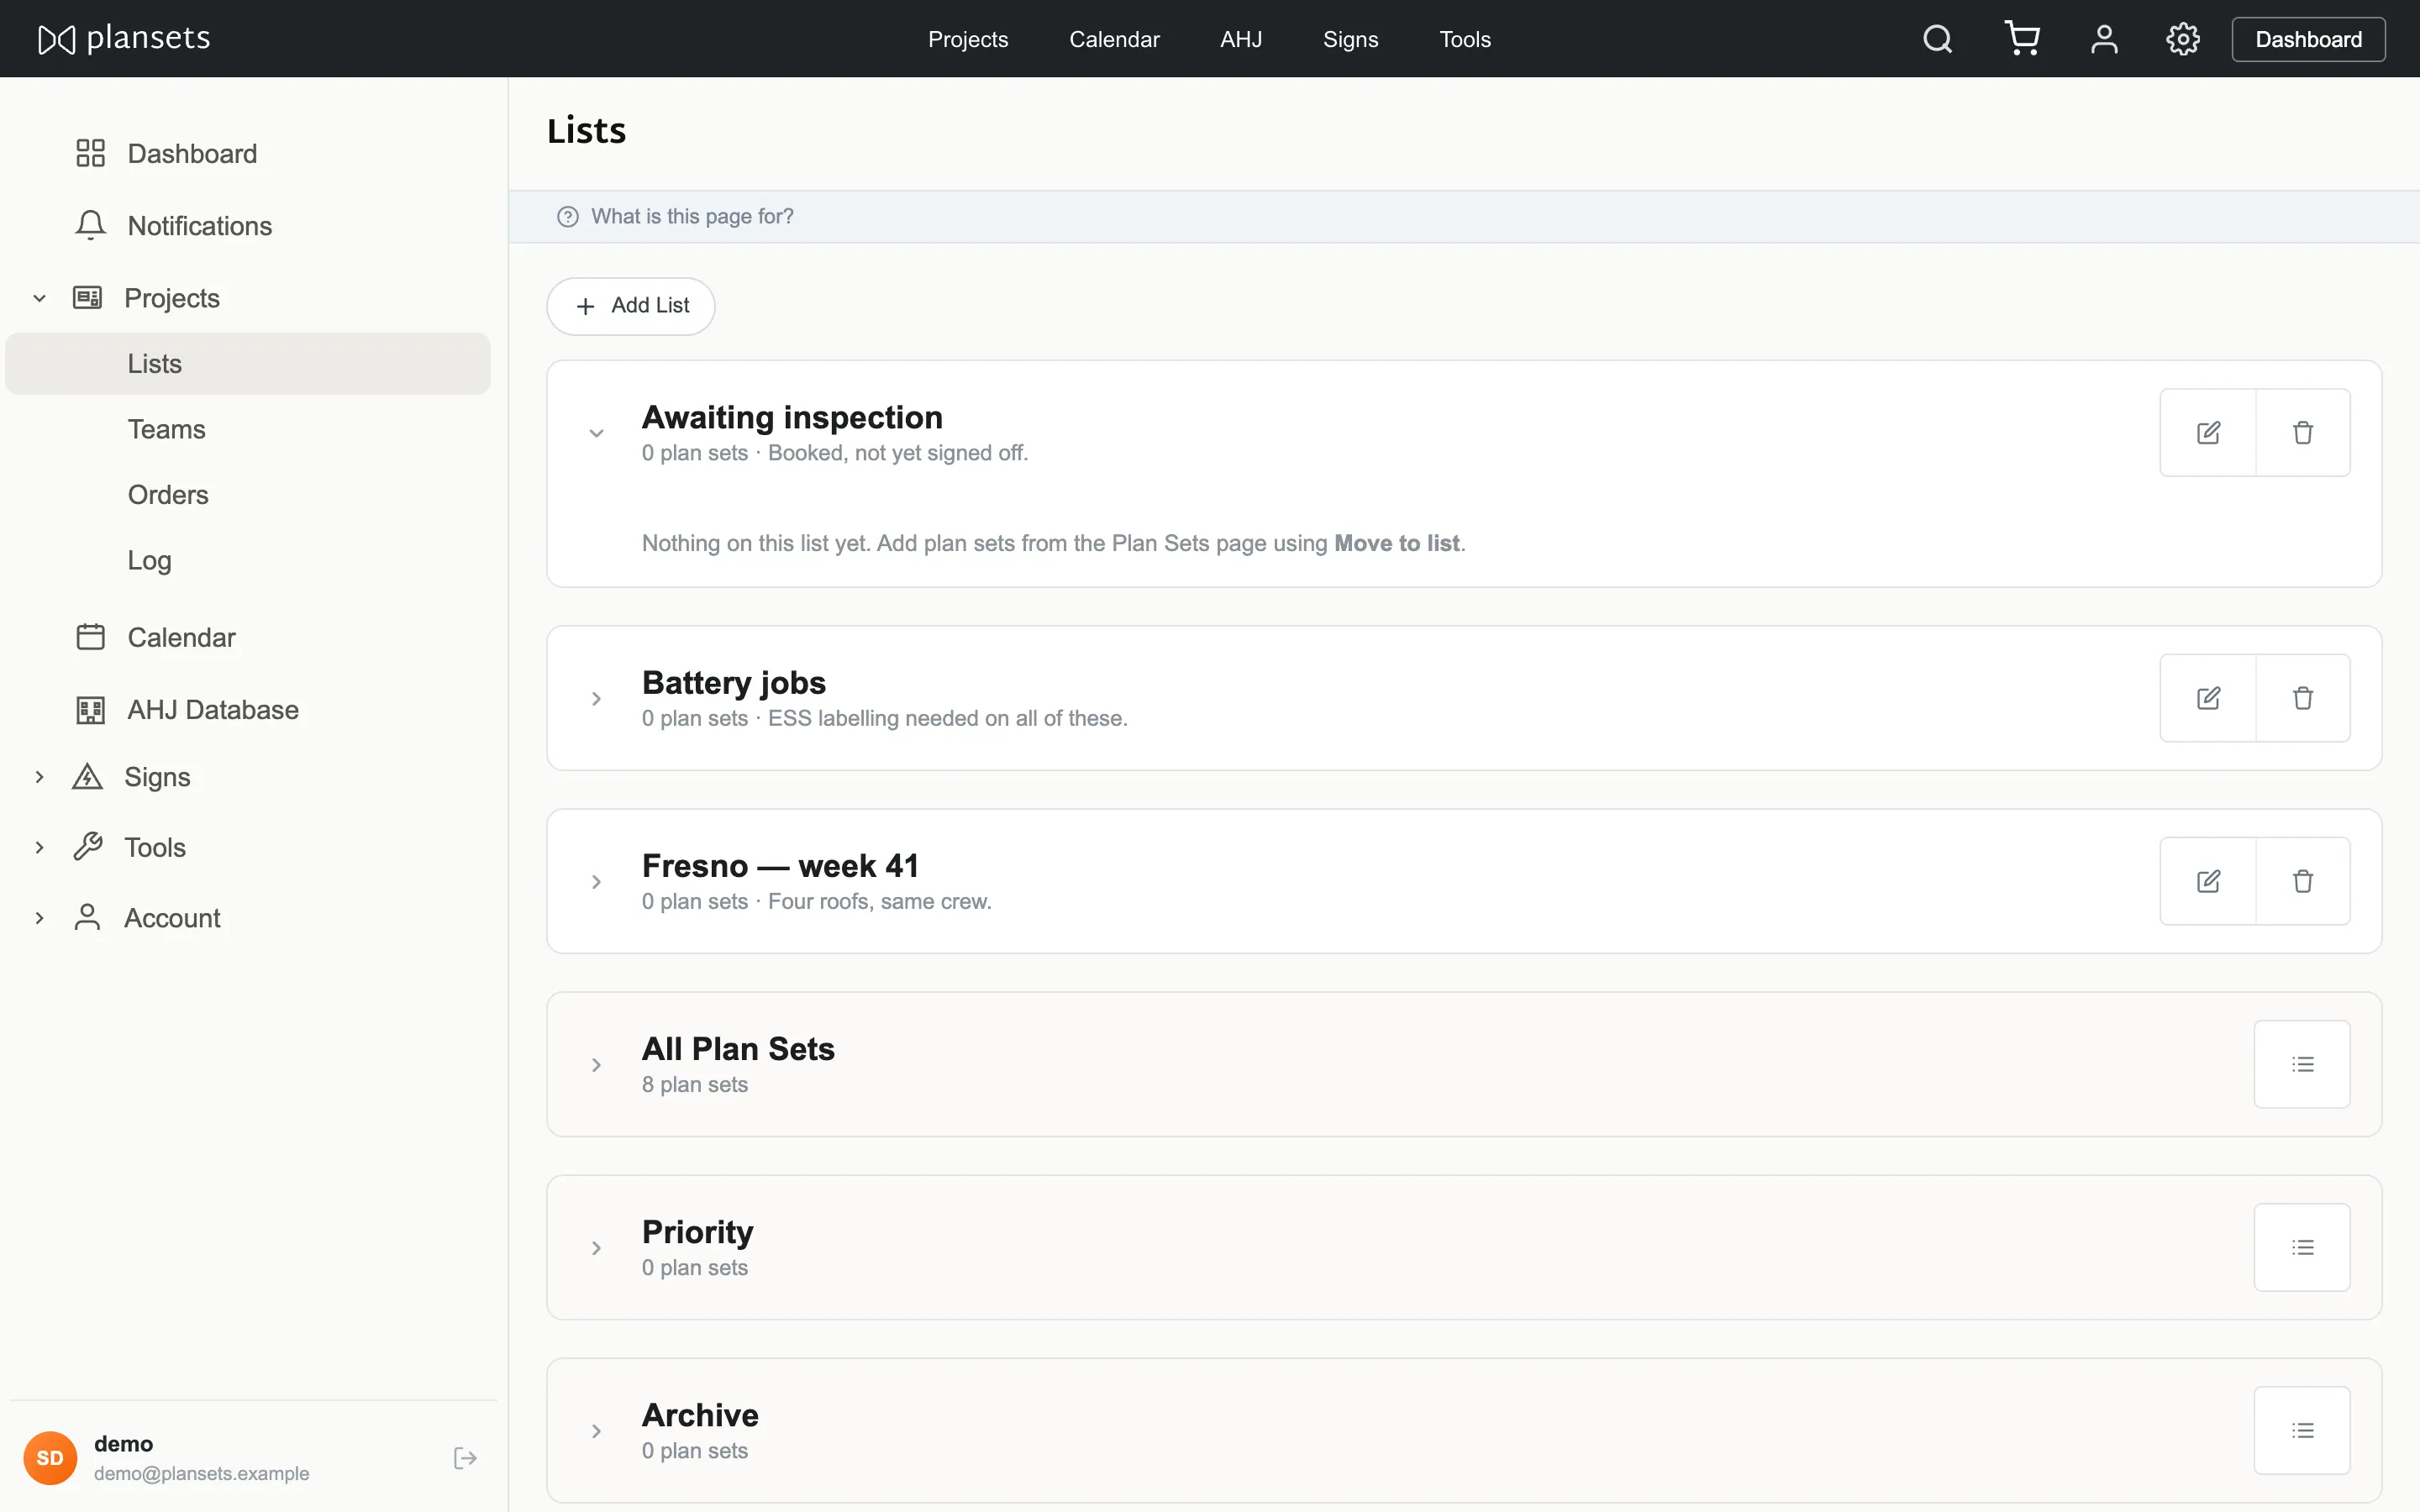This screenshot has height=1512, width=2420.
Task: Click the SD user avatar
Action: (x=50, y=1458)
